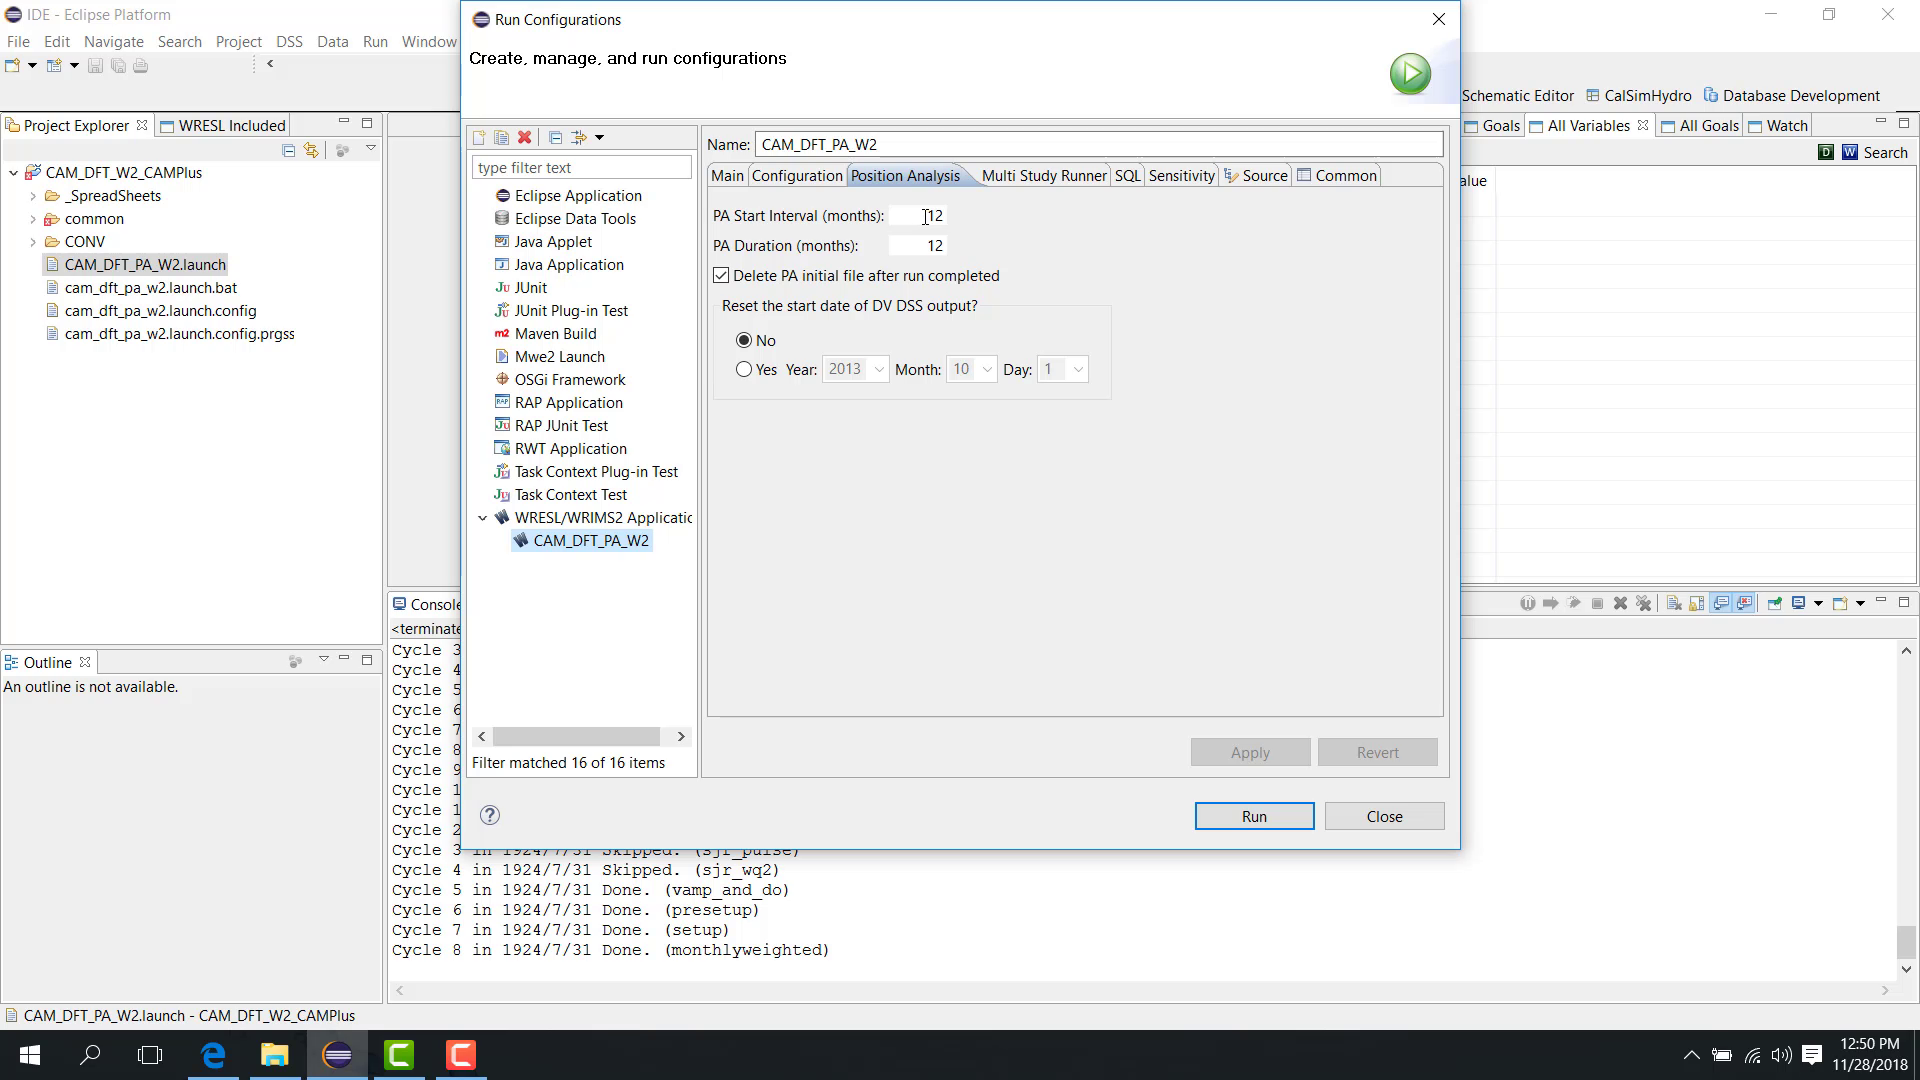Click the Collapse All icon in Project Explorer
This screenshot has height=1080, width=1920.
point(288,150)
